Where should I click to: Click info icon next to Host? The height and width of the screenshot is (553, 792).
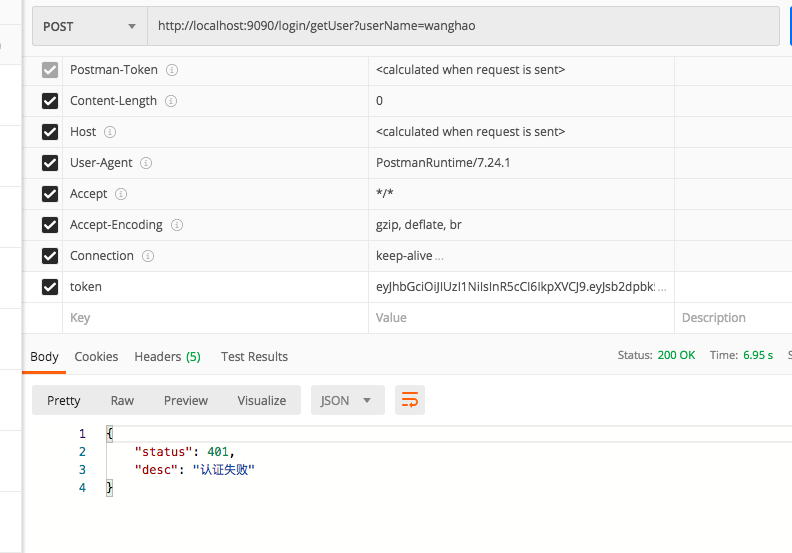pyautogui.click(x=110, y=132)
